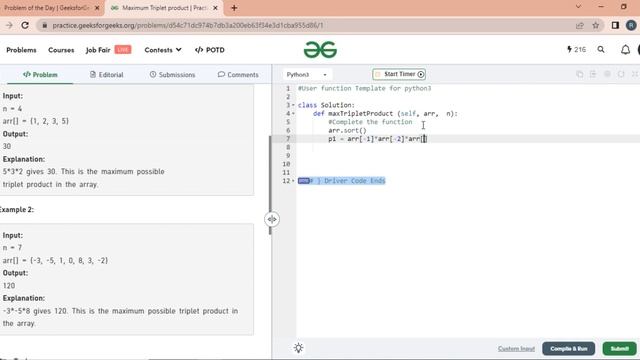Click the share page icon in address bar
Viewport: 640px width, 360px height.
pyautogui.click(x=580, y=25)
